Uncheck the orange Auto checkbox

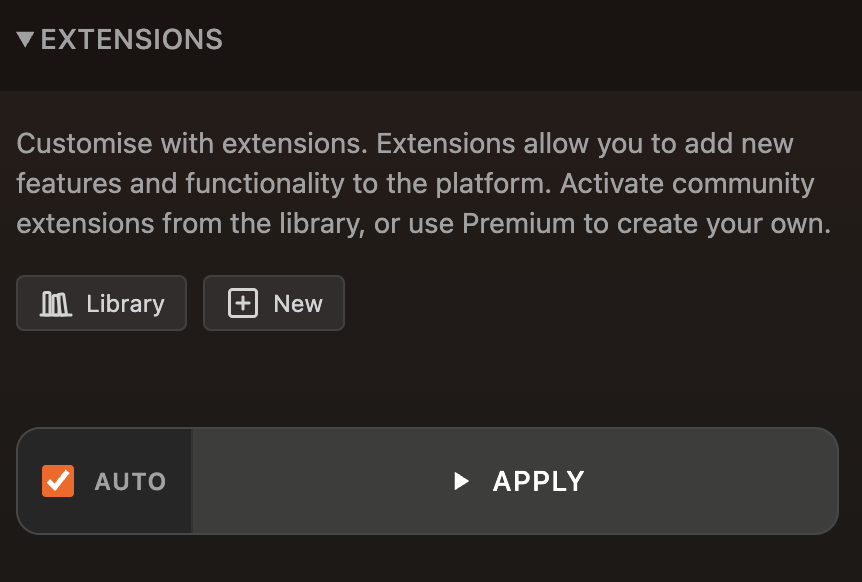pos(58,481)
